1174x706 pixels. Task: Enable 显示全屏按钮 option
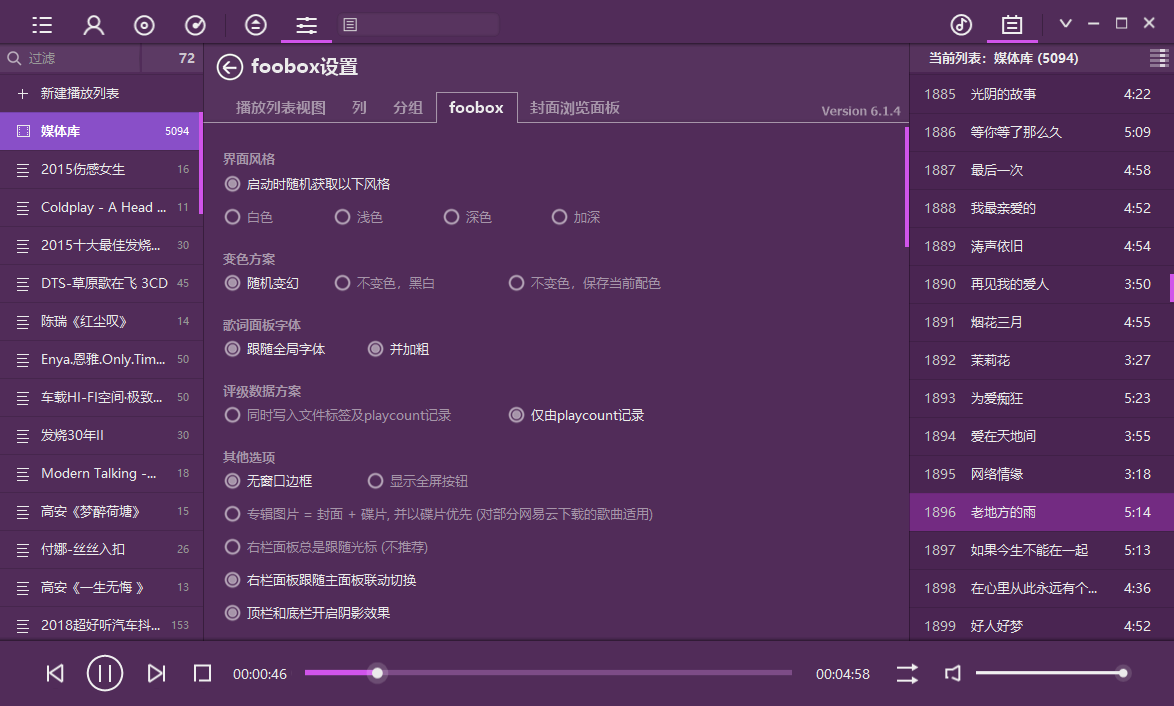point(375,481)
